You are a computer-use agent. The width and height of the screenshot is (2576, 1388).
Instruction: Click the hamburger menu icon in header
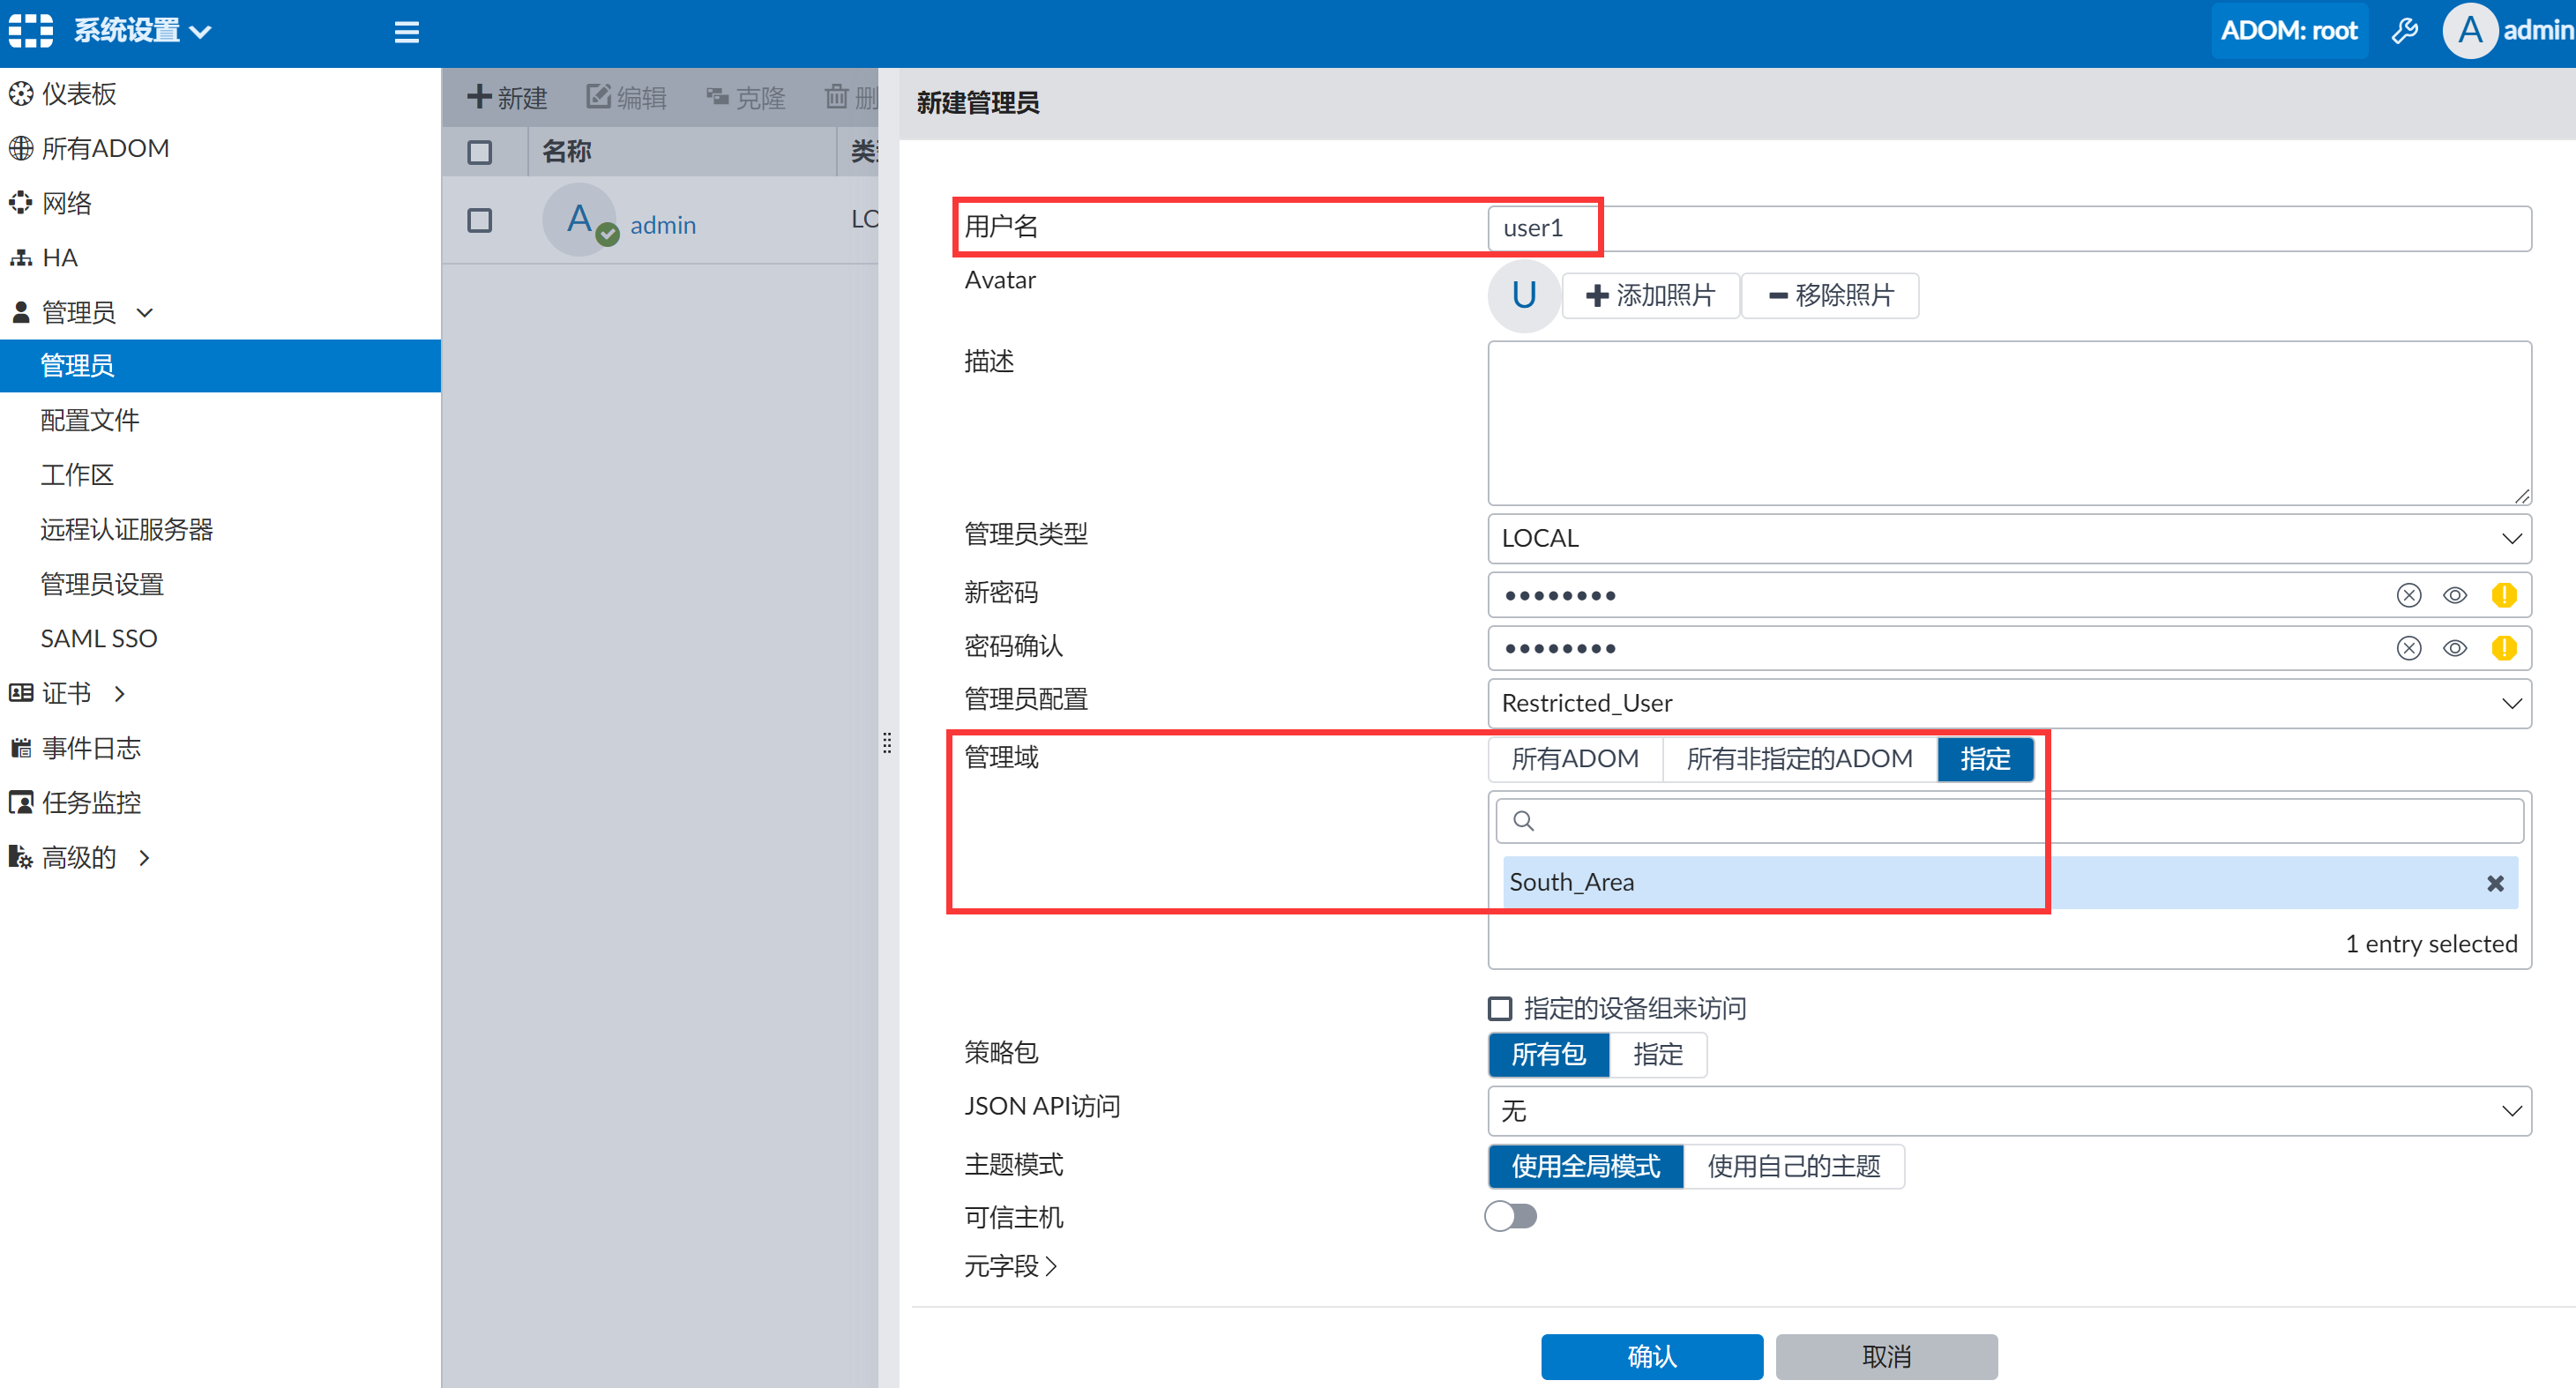(406, 32)
